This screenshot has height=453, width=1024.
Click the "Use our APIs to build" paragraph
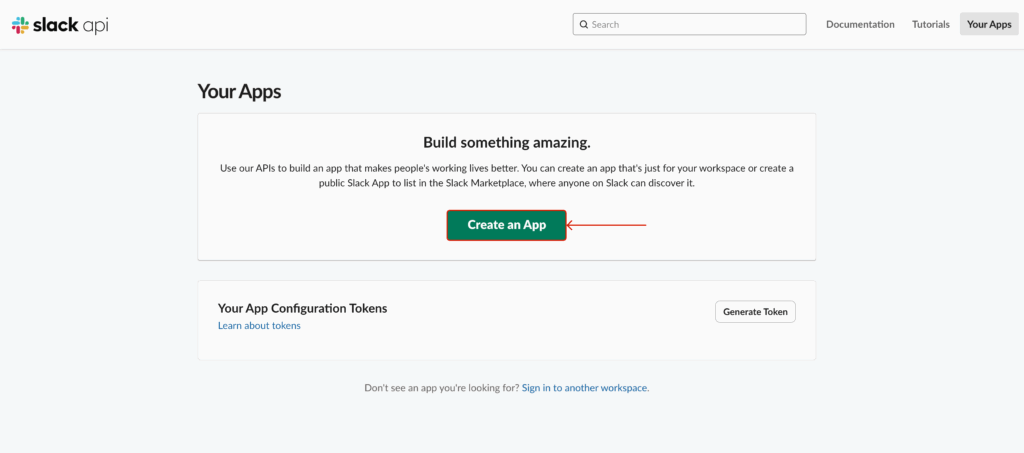(x=507, y=176)
